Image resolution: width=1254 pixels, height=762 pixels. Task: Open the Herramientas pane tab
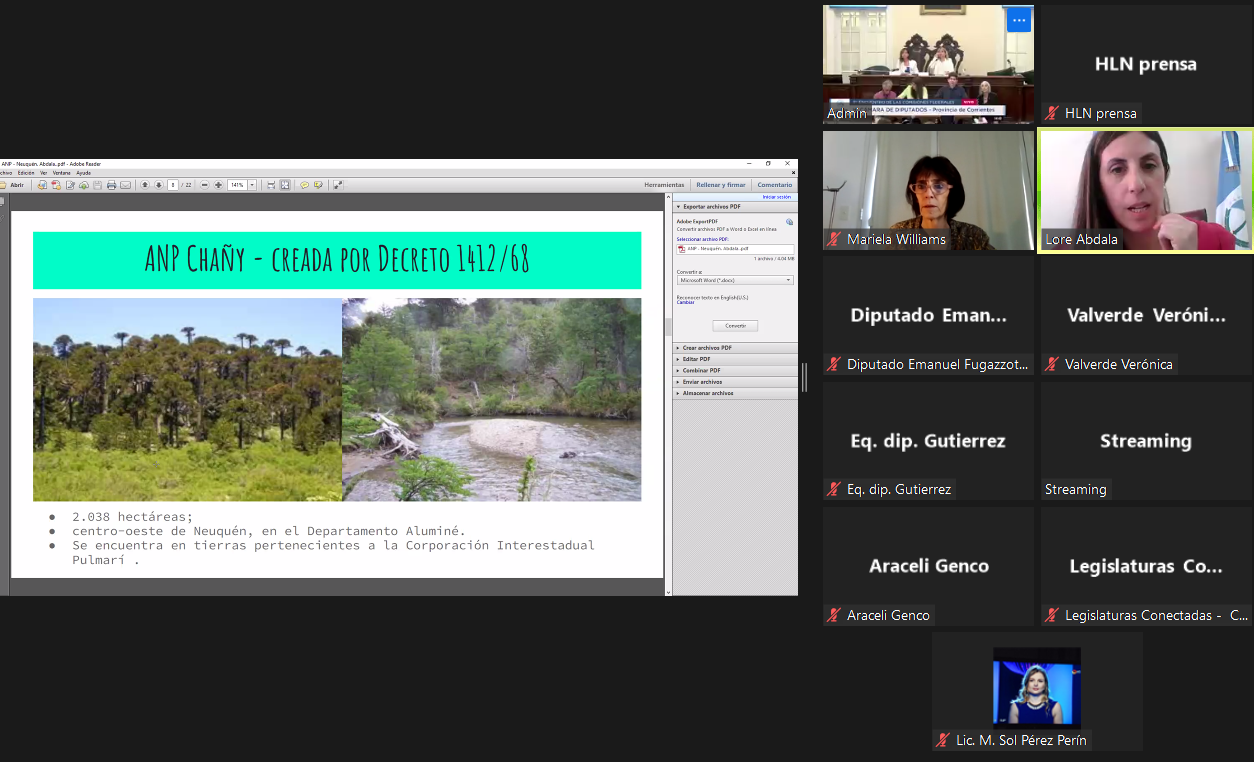pos(664,185)
